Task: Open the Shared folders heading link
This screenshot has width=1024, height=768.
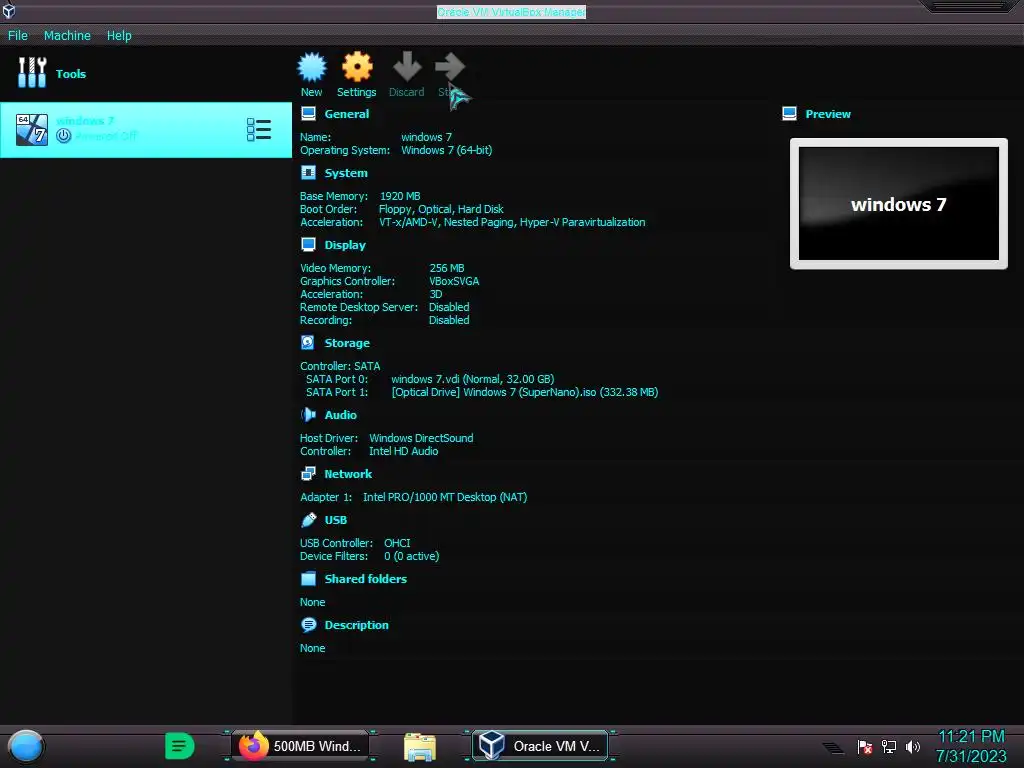Action: 366,579
